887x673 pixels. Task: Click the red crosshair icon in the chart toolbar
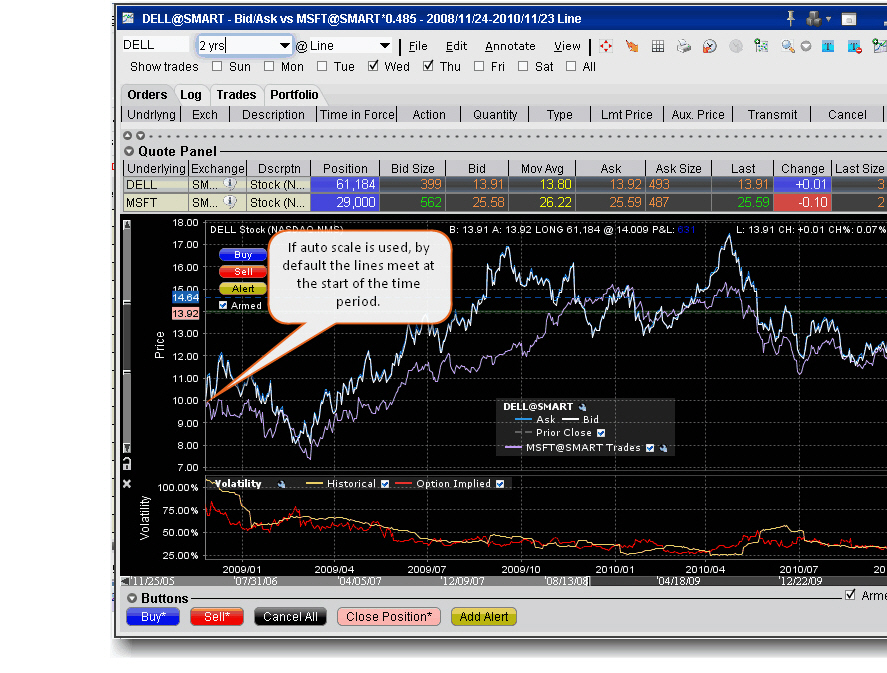click(x=606, y=46)
